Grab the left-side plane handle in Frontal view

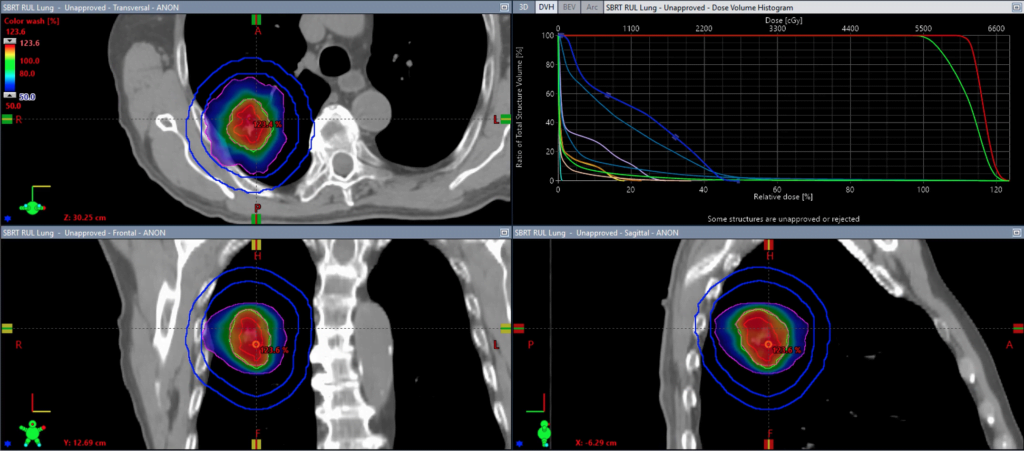[x=505, y=328]
